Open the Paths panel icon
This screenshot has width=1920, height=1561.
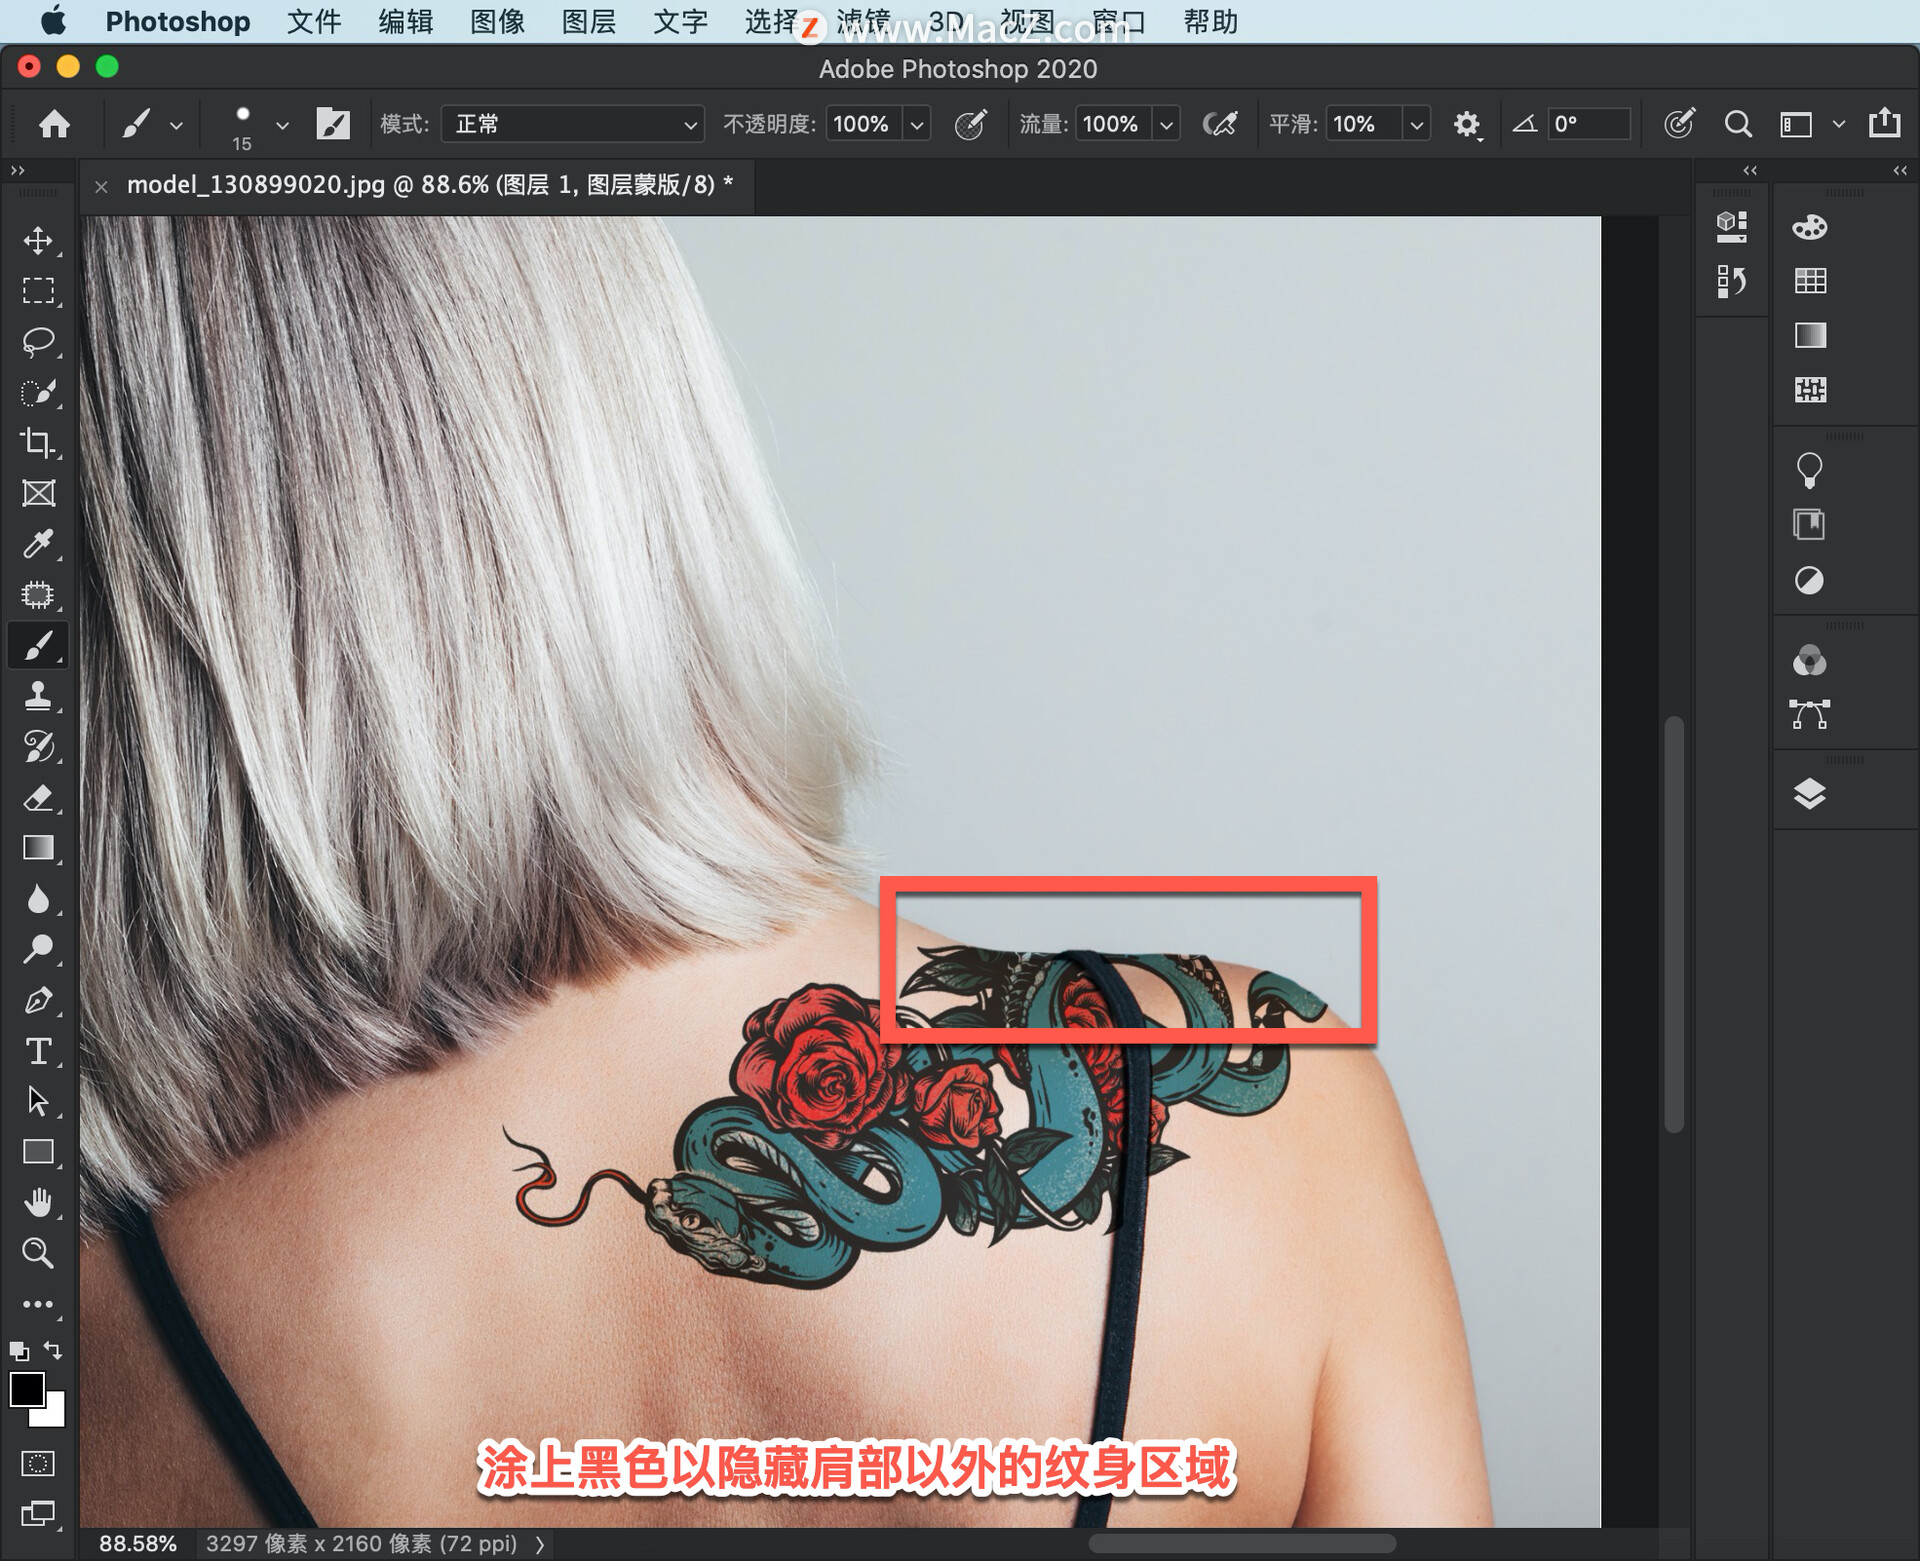point(1809,714)
